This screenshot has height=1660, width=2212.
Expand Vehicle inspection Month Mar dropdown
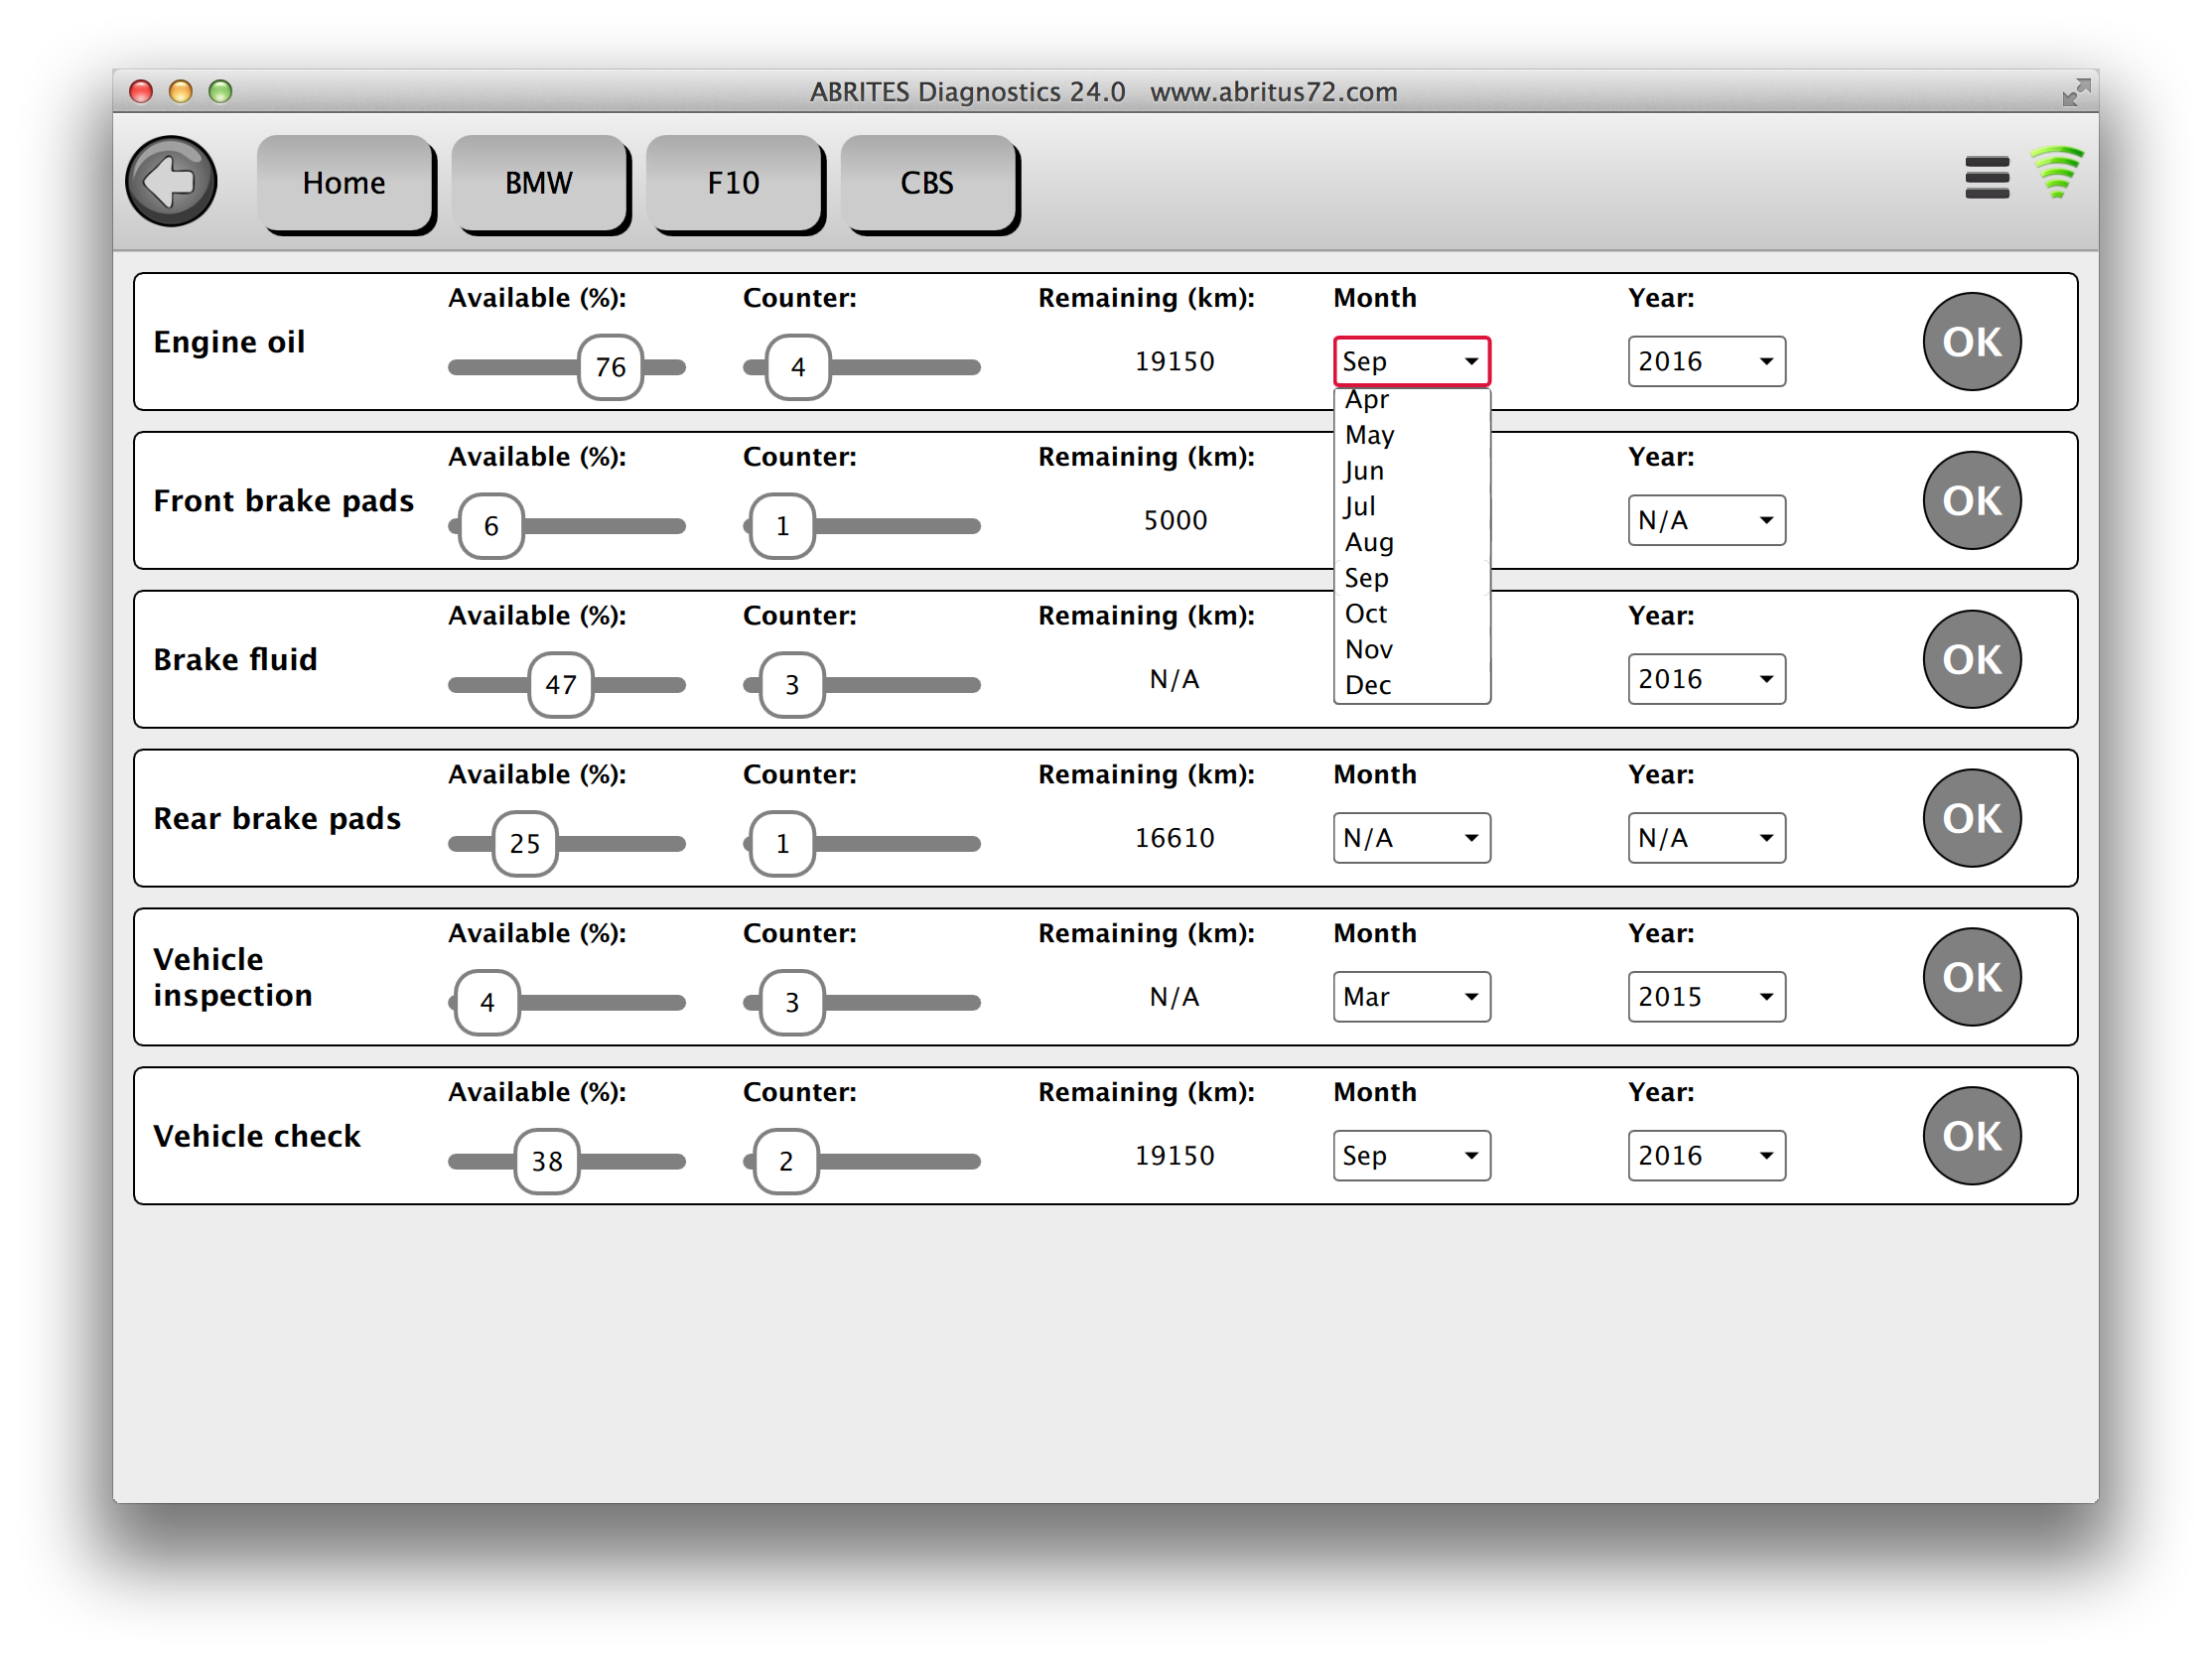[x=1410, y=997]
